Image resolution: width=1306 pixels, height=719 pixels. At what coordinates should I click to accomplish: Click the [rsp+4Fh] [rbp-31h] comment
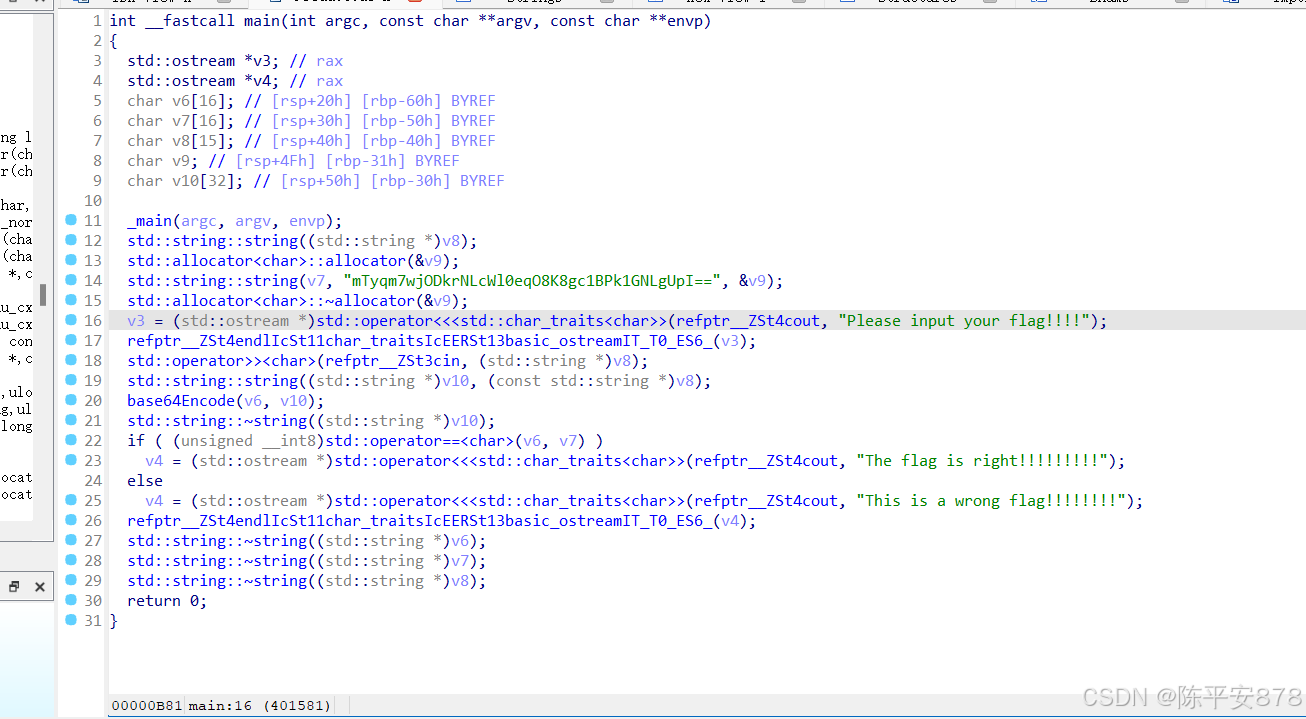click(320, 160)
